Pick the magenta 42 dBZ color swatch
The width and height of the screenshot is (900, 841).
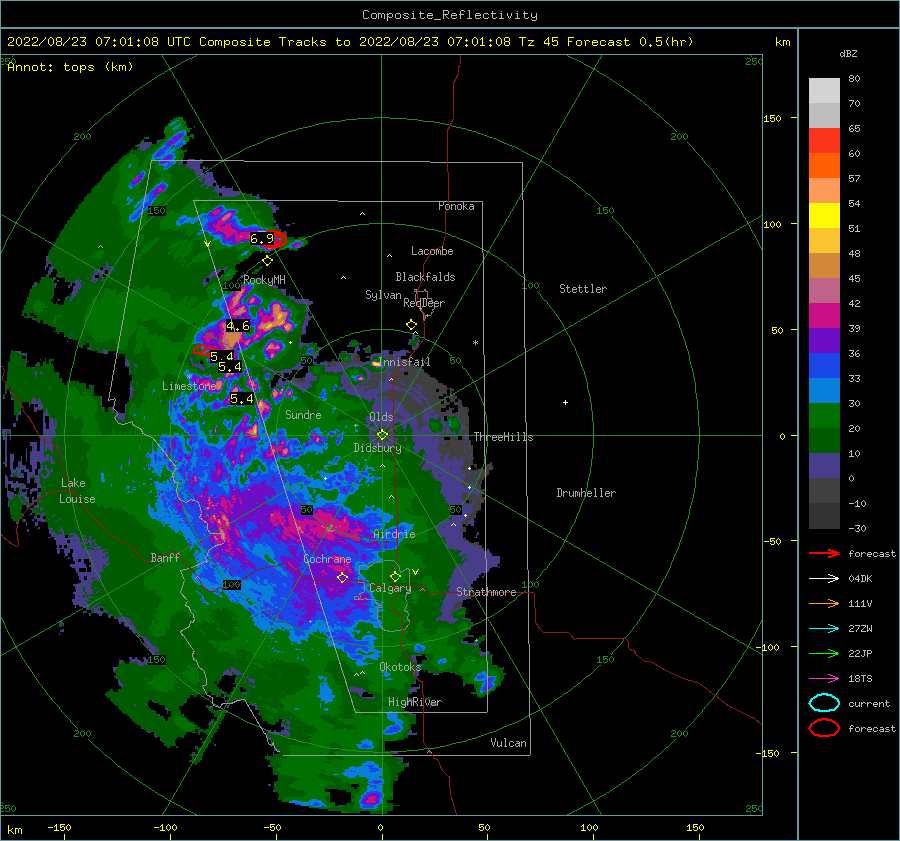[x=824, y=315]
